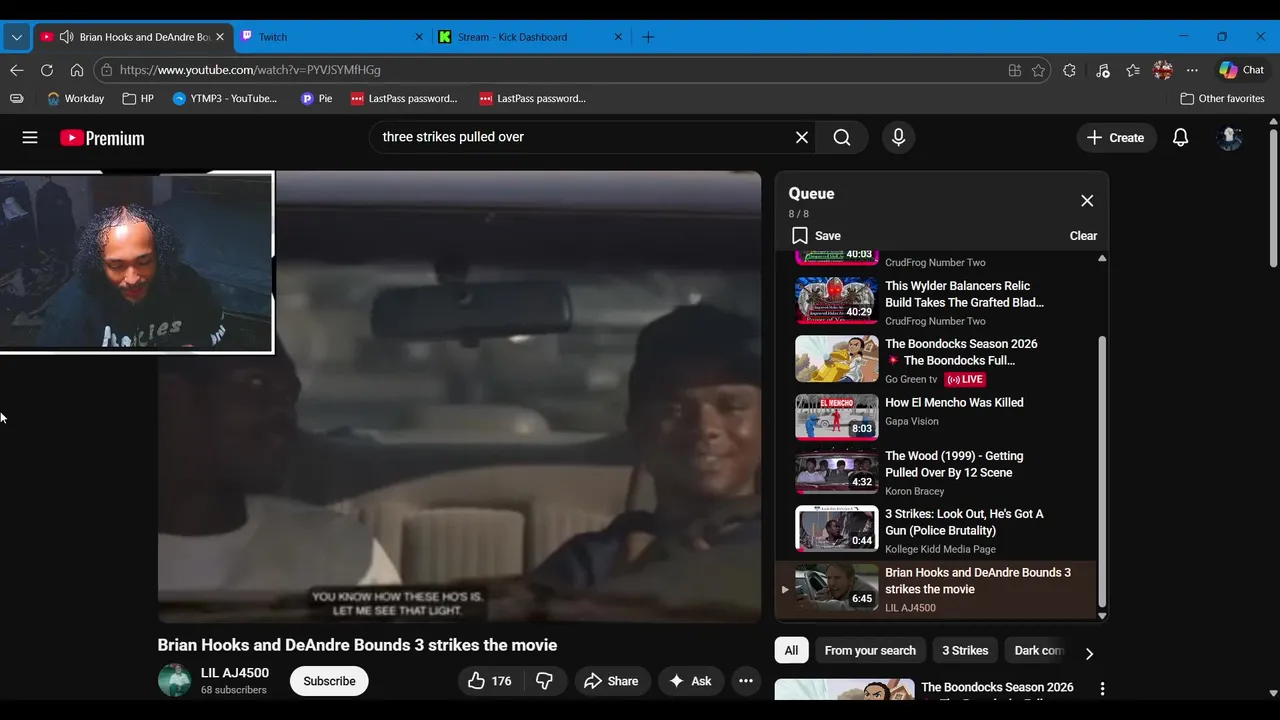
Task: Select the All filter chip
Action: click(791, 650)
